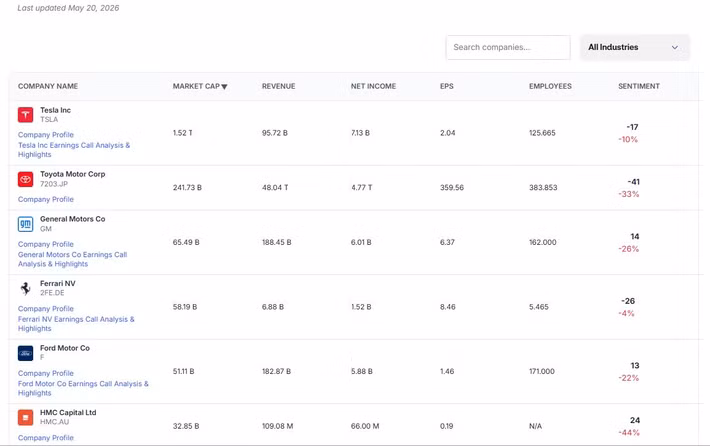Click Toyota EPS value 359.56
710x446 pixels.
tap(452, 187)
